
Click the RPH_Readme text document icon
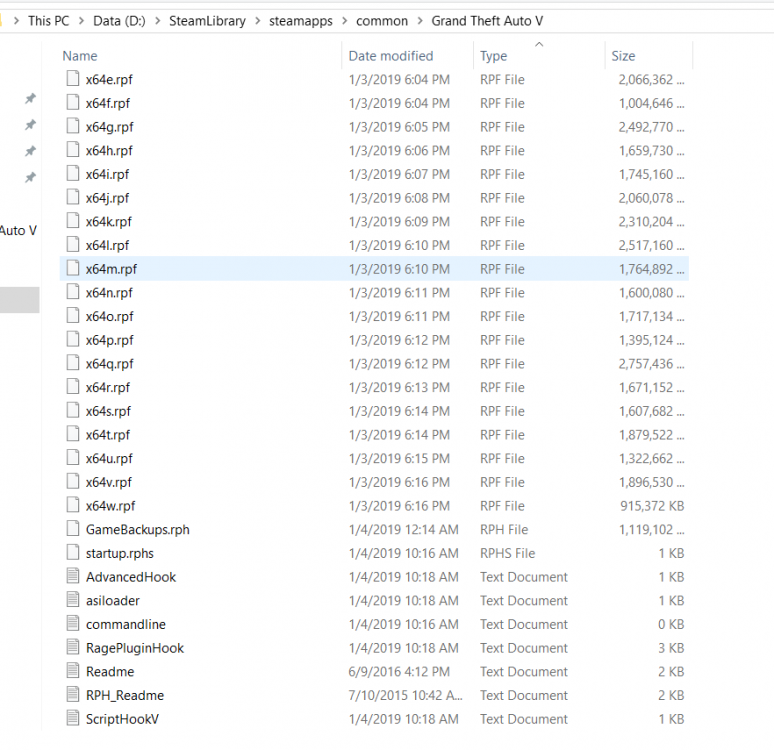[x=73, y=695]
